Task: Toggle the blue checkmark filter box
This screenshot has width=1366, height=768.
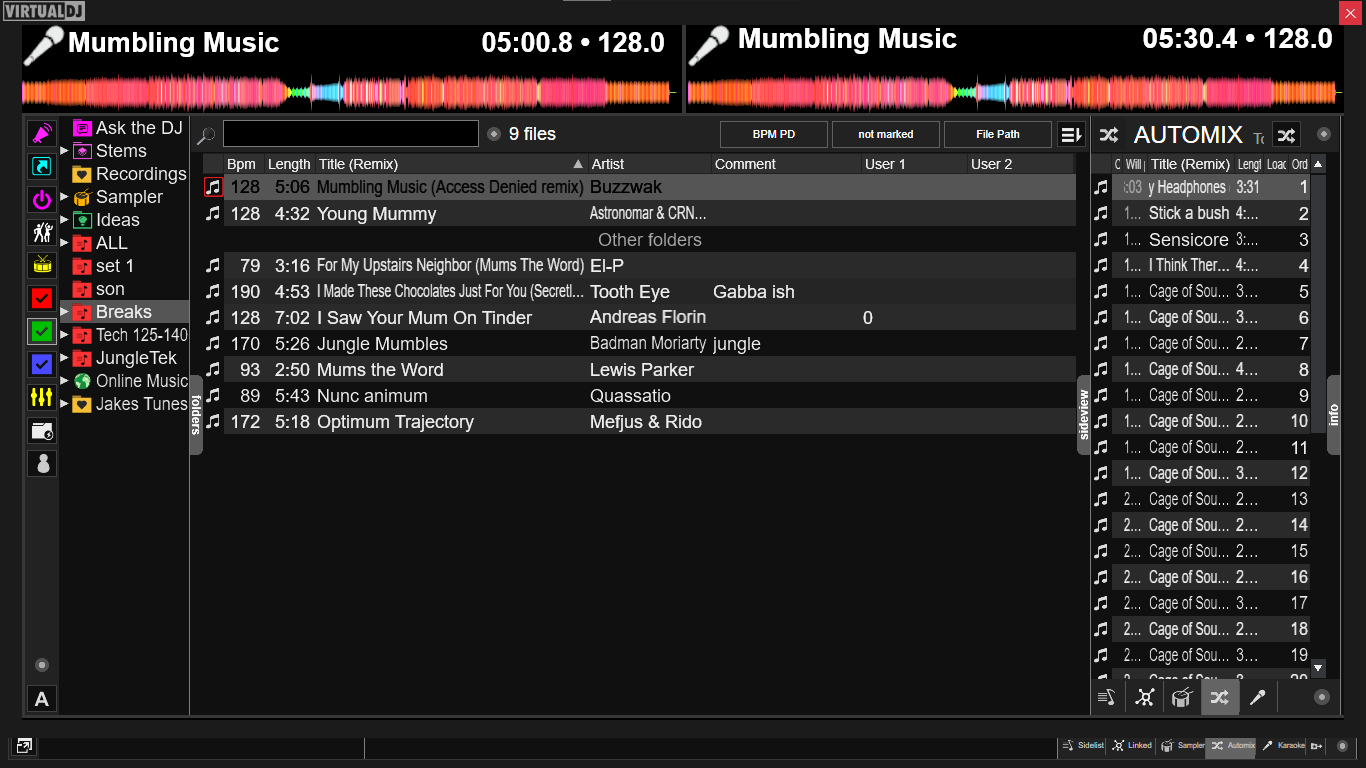Action: tap(41, 364)
